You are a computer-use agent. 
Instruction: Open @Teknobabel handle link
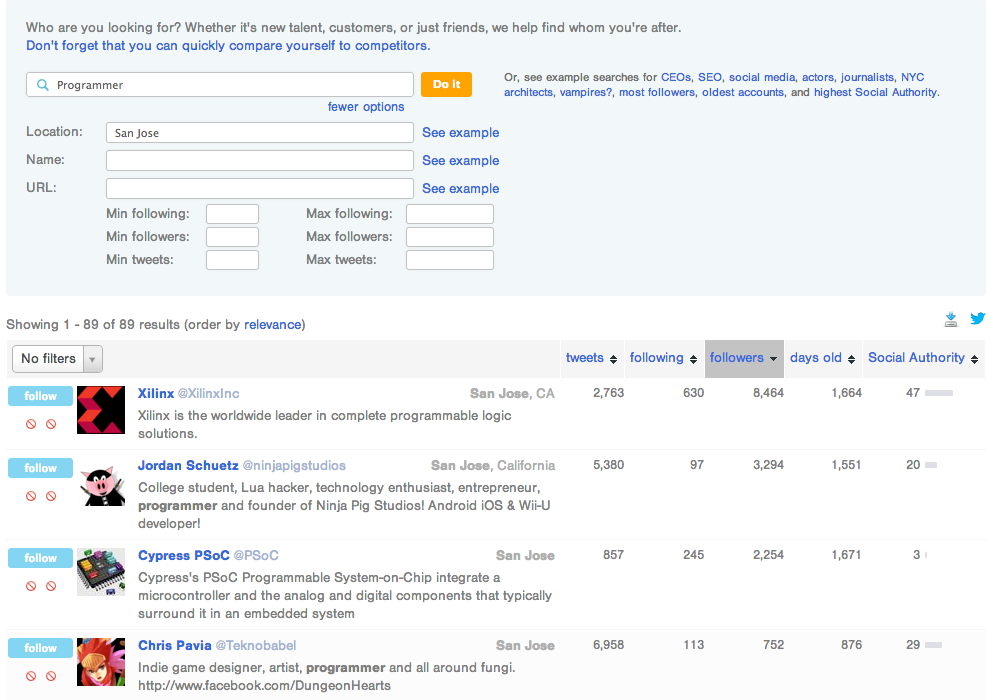[x=255, y=646]
